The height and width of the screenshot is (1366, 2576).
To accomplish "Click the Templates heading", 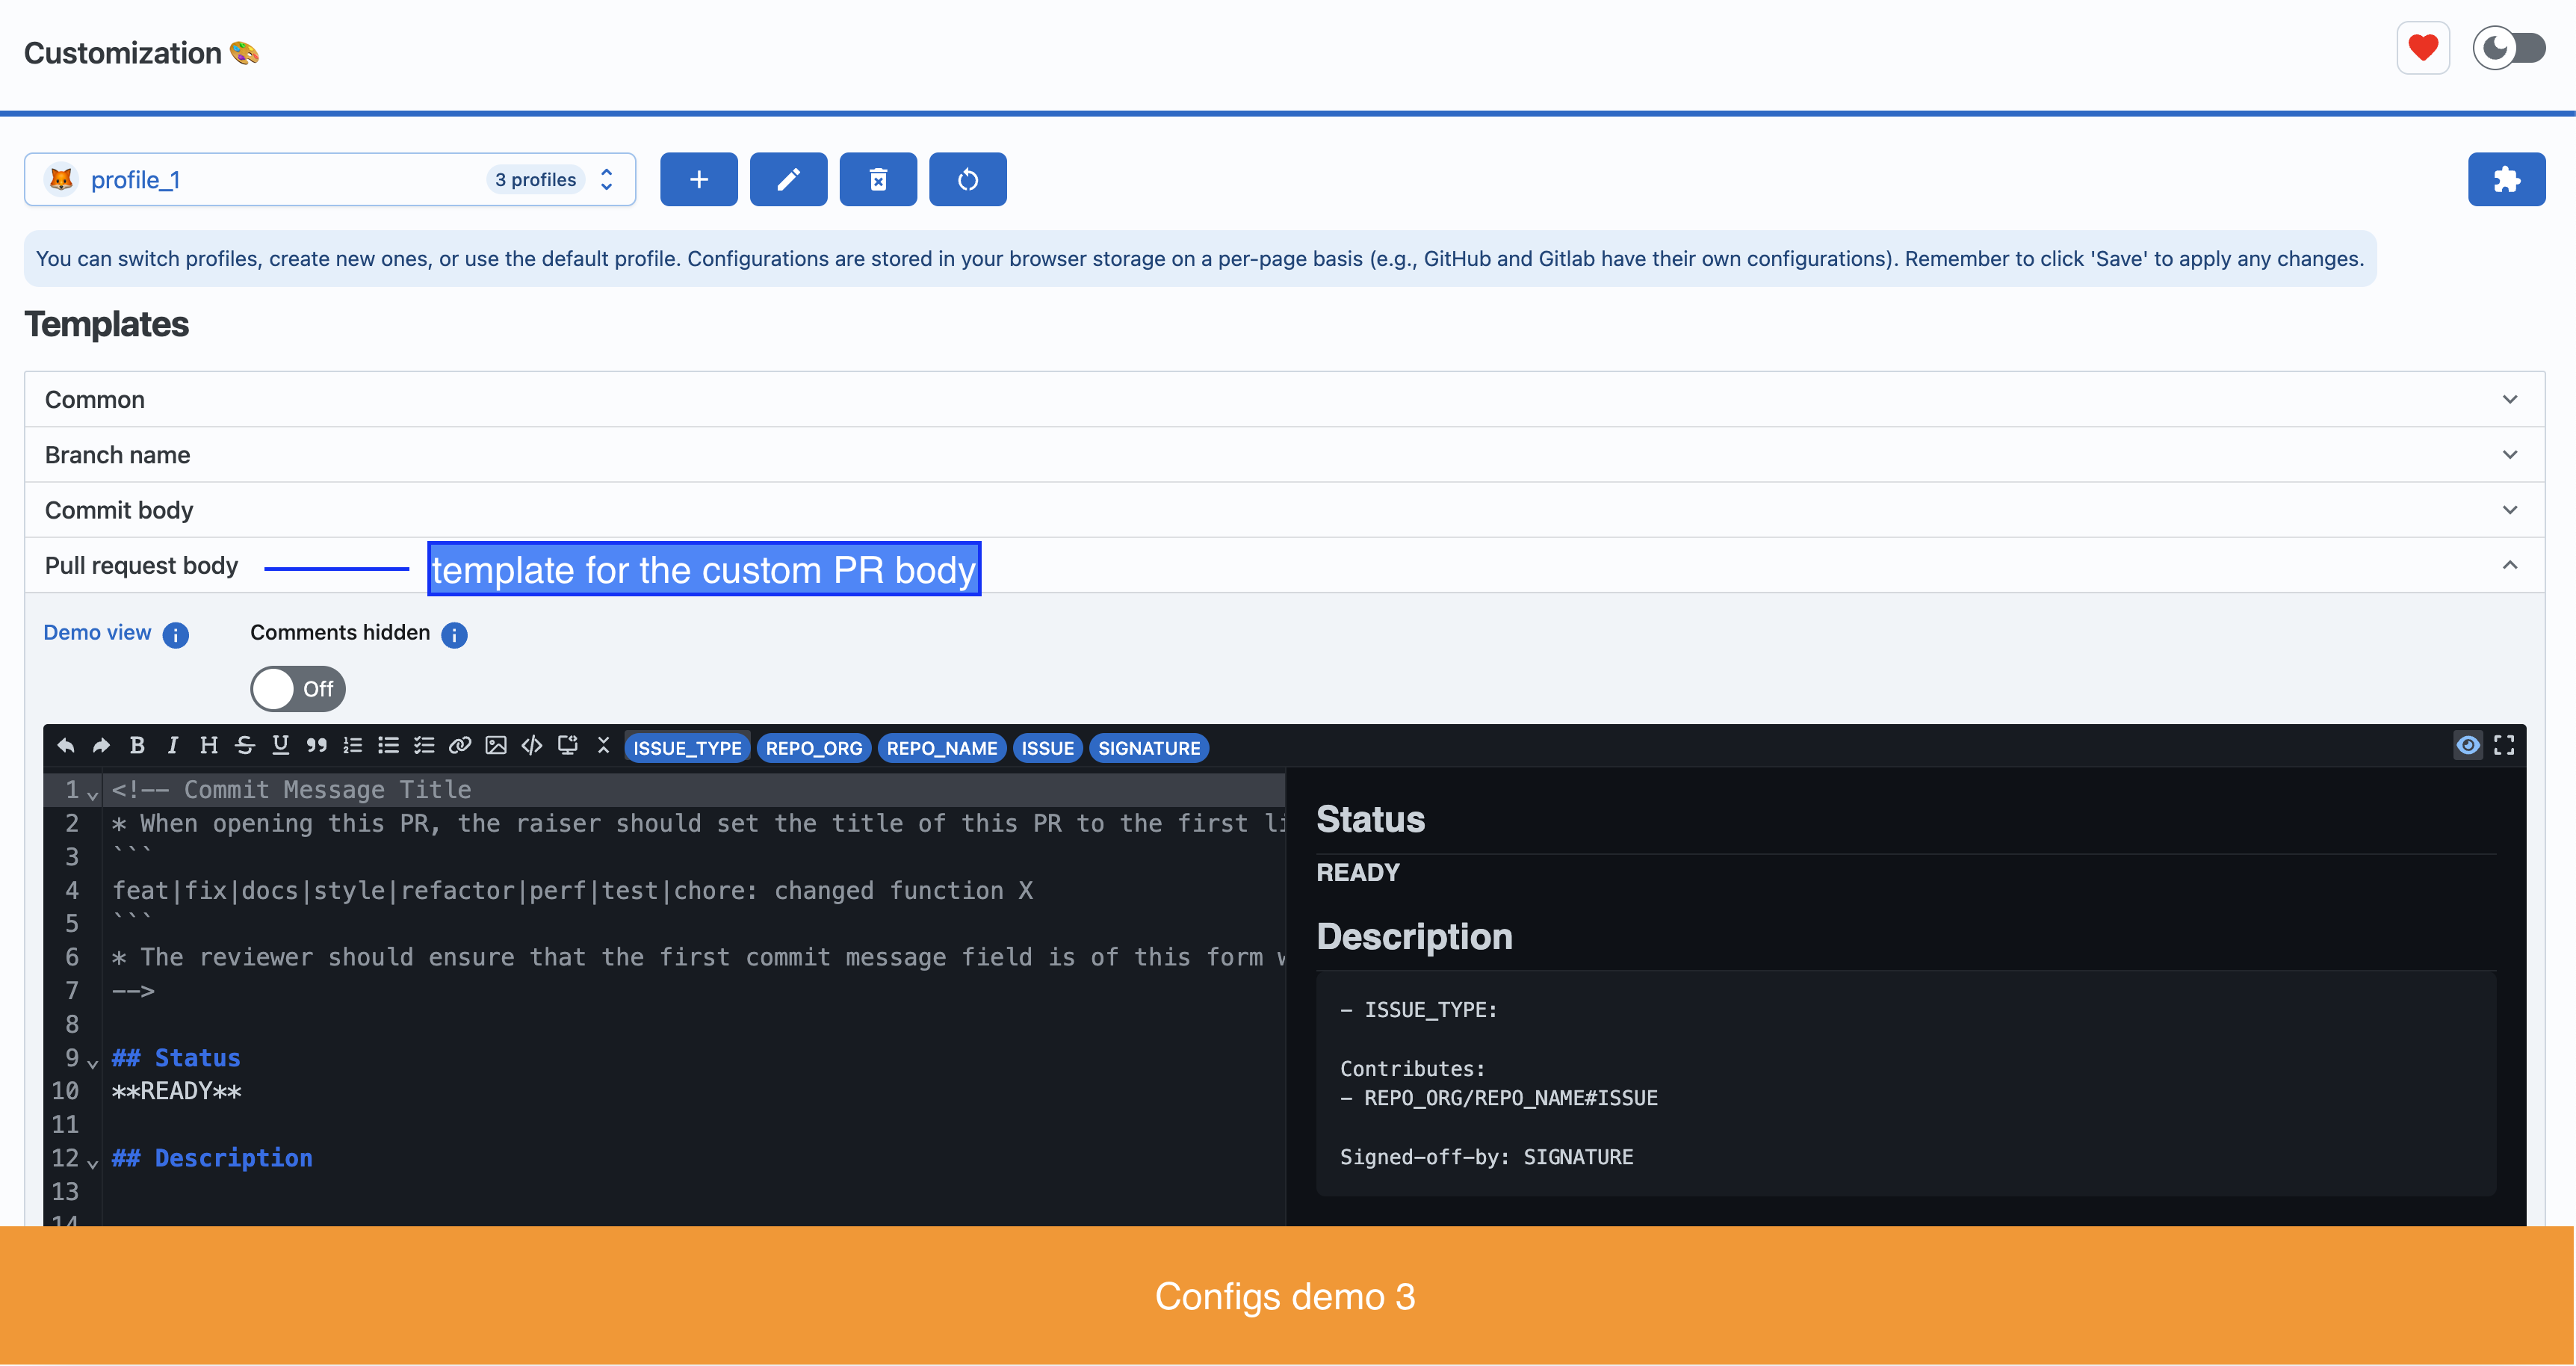I will [x=106, y=325].
